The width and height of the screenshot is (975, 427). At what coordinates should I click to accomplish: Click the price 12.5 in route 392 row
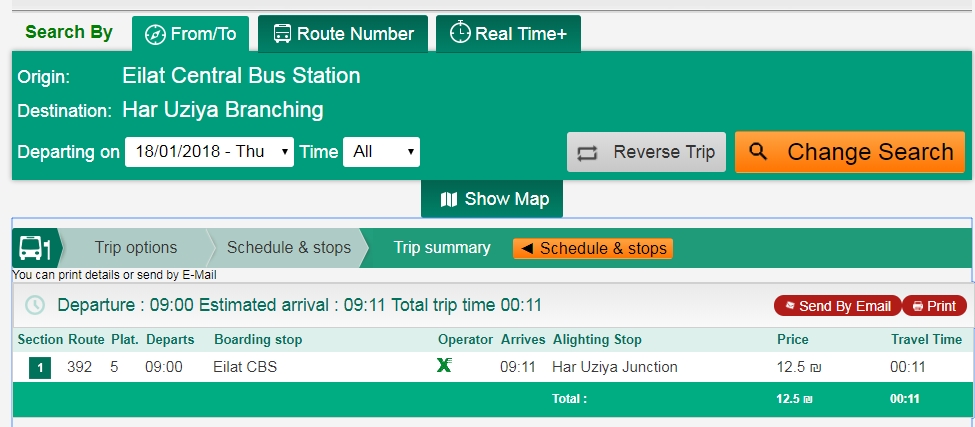coord(798,367)
